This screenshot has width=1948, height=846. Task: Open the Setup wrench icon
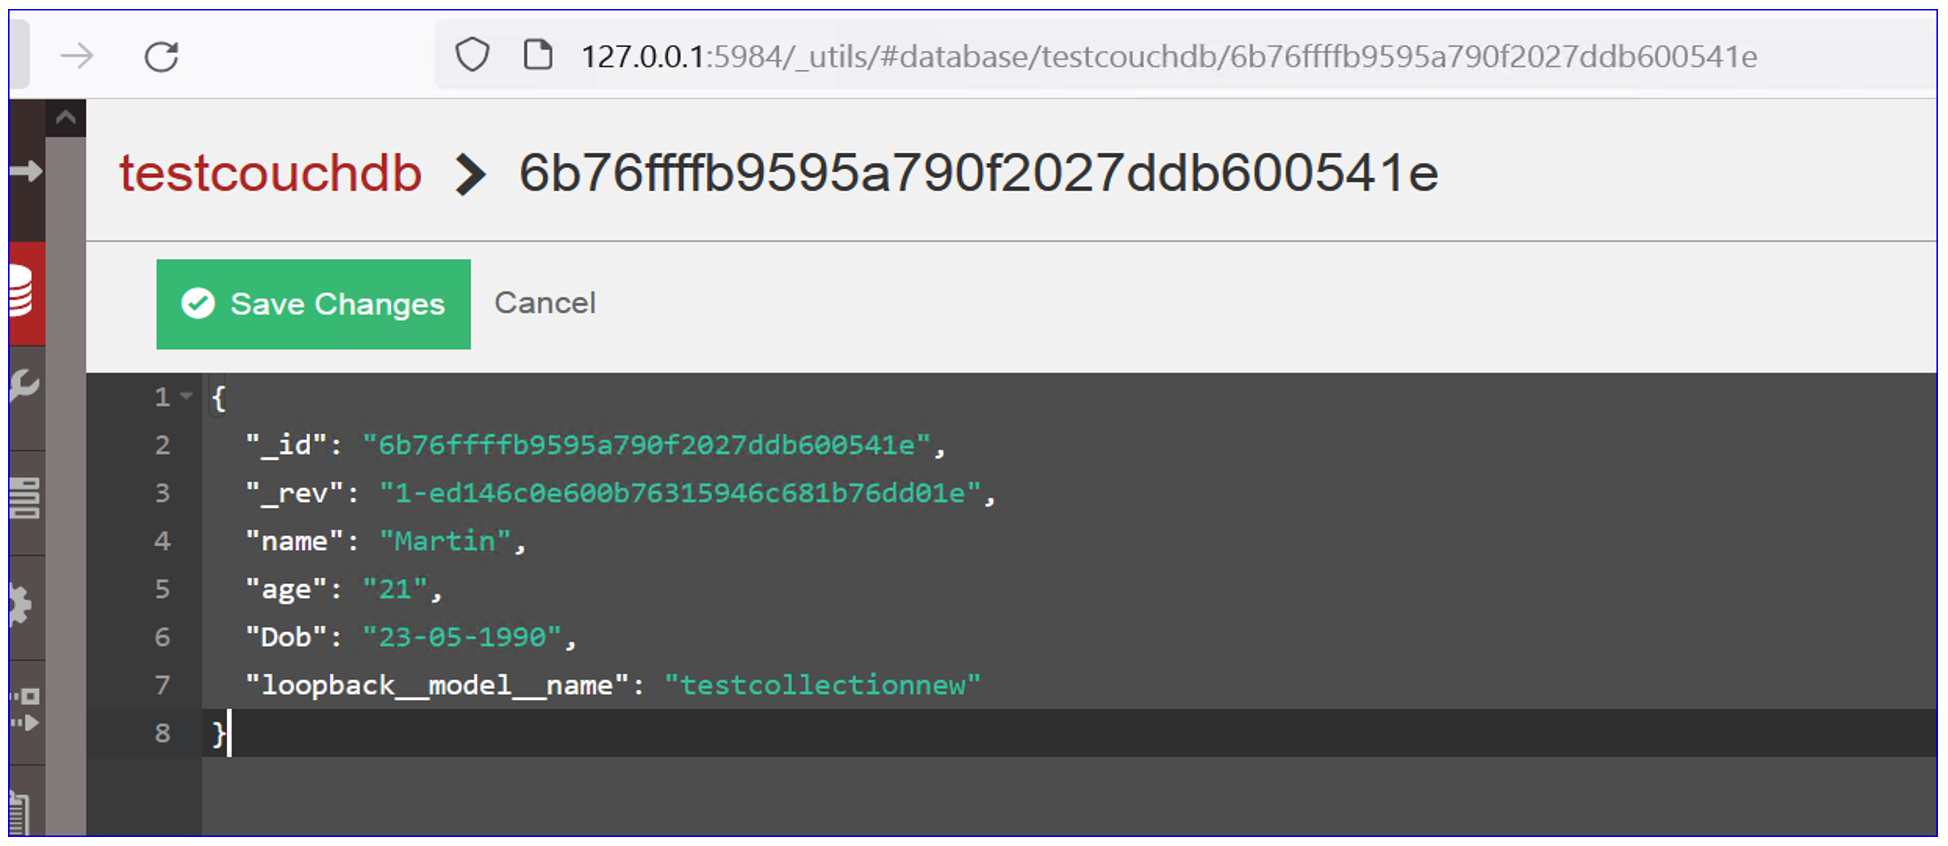point(22,385)
